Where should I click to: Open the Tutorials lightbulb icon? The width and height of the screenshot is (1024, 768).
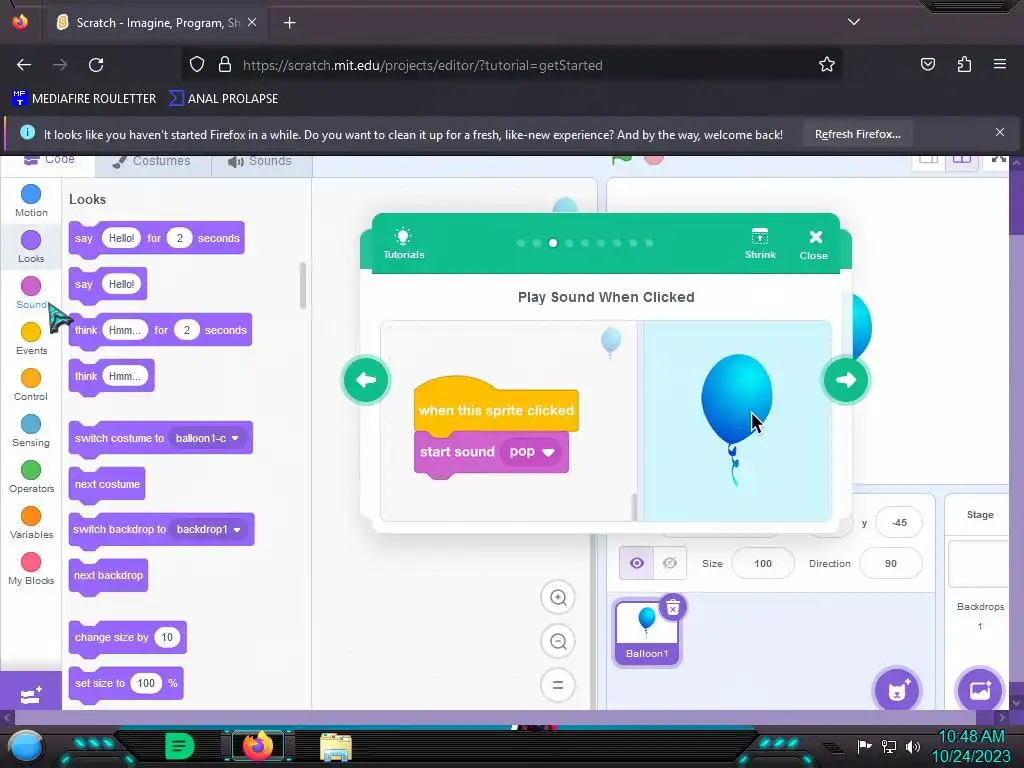tap(404, 244)
